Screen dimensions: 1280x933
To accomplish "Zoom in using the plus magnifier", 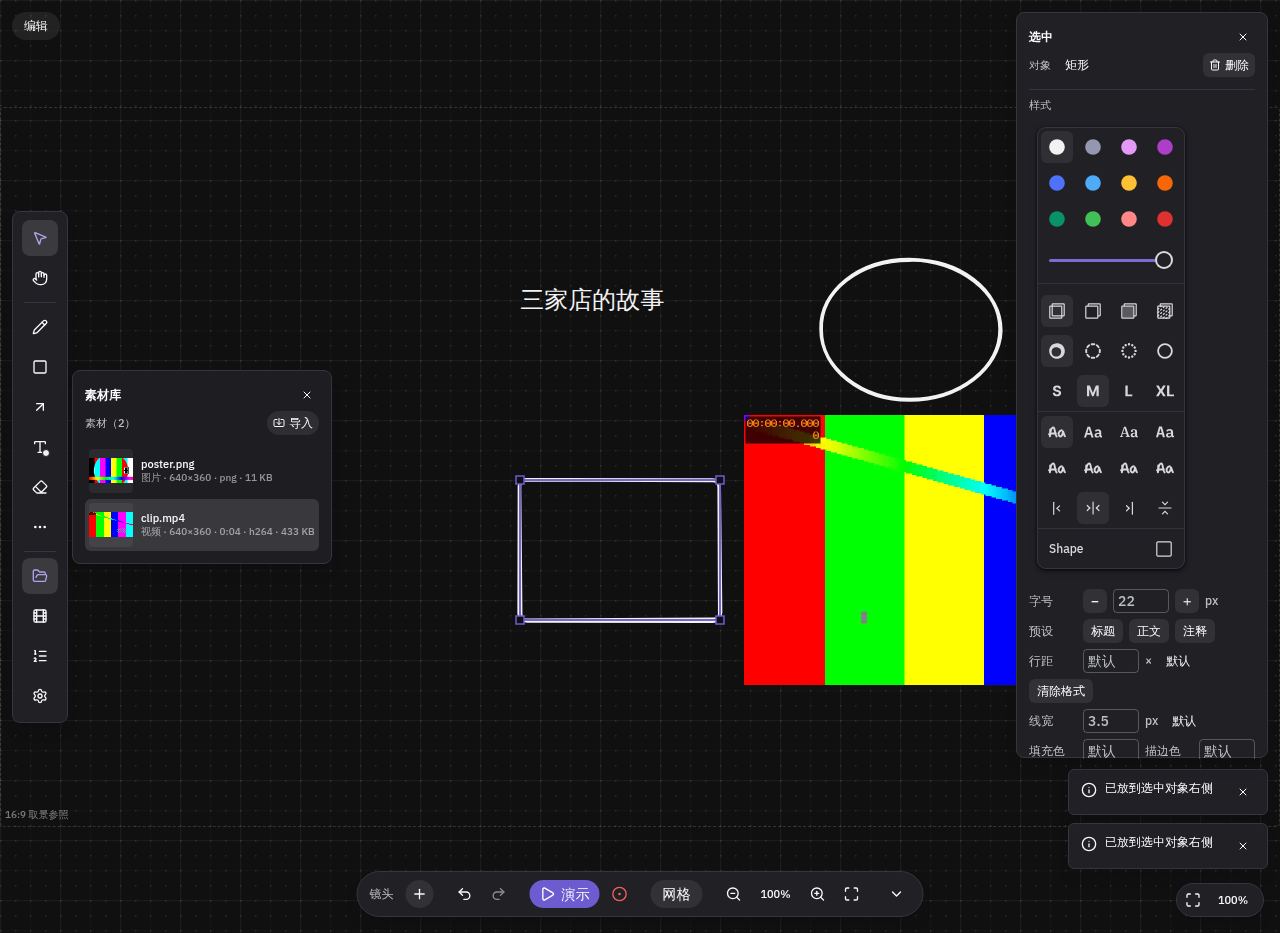I will 817,894.
